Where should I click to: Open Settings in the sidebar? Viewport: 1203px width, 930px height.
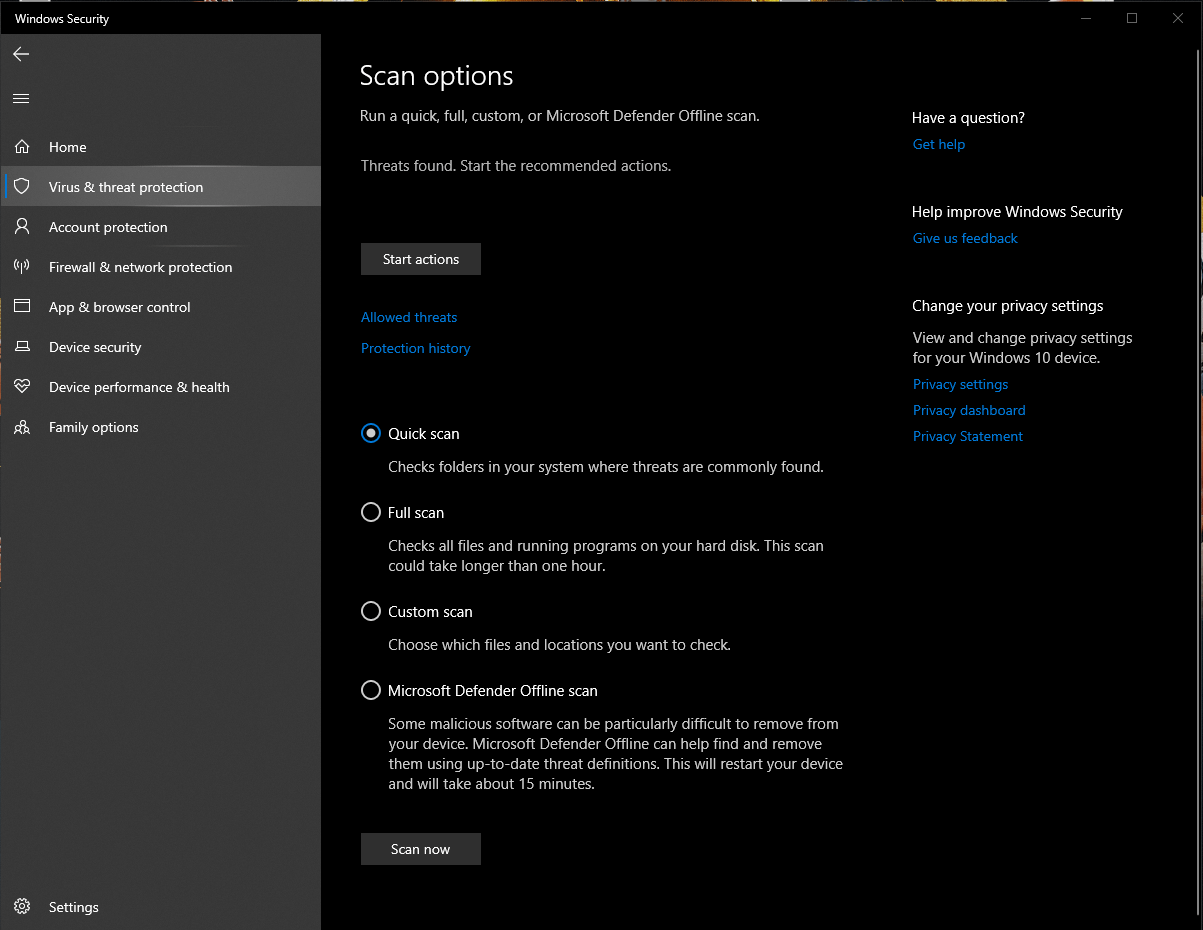pos(161,907)
